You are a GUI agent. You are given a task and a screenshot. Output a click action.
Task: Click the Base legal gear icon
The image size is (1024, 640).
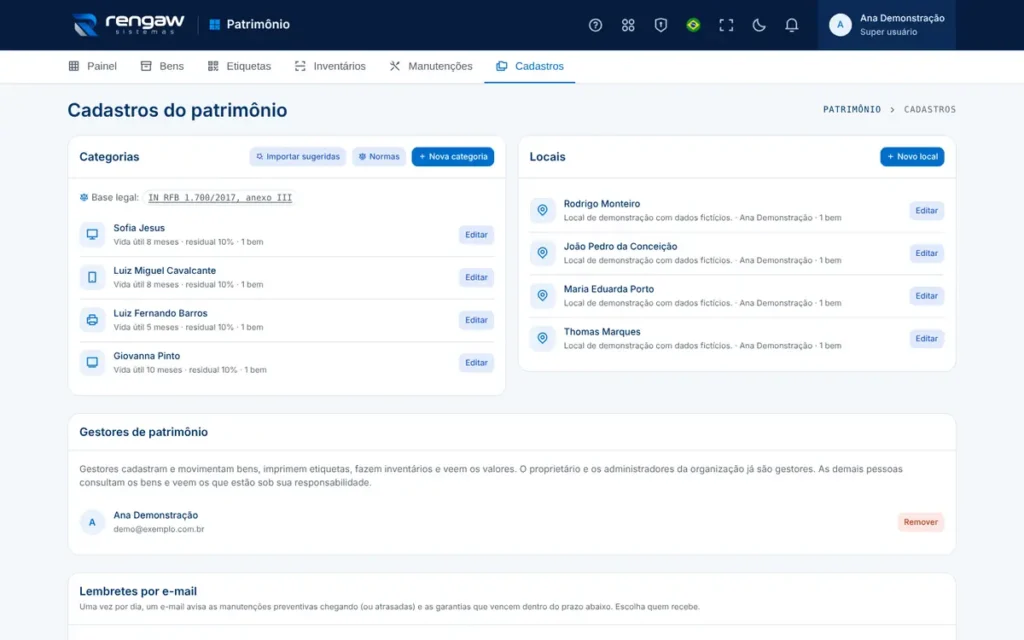[x=84, y=197]
